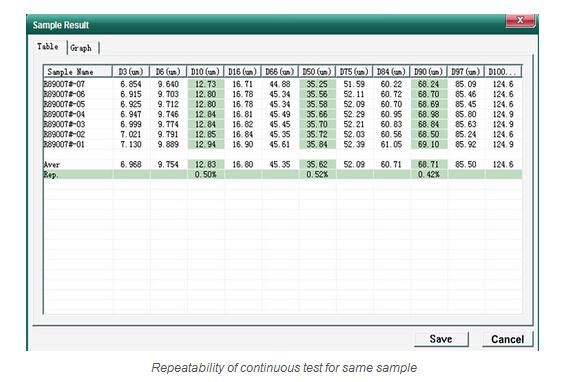Image resolution: width=570 pixels, height=382 pixels.
Task: Click the Aver row label
Action: (x=52, y=164)
